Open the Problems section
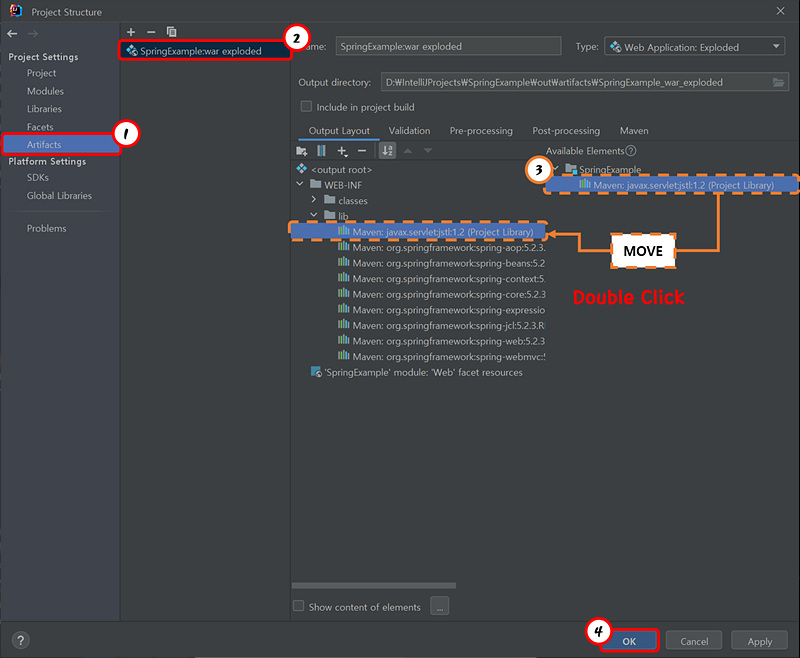 tap(46, 229)
